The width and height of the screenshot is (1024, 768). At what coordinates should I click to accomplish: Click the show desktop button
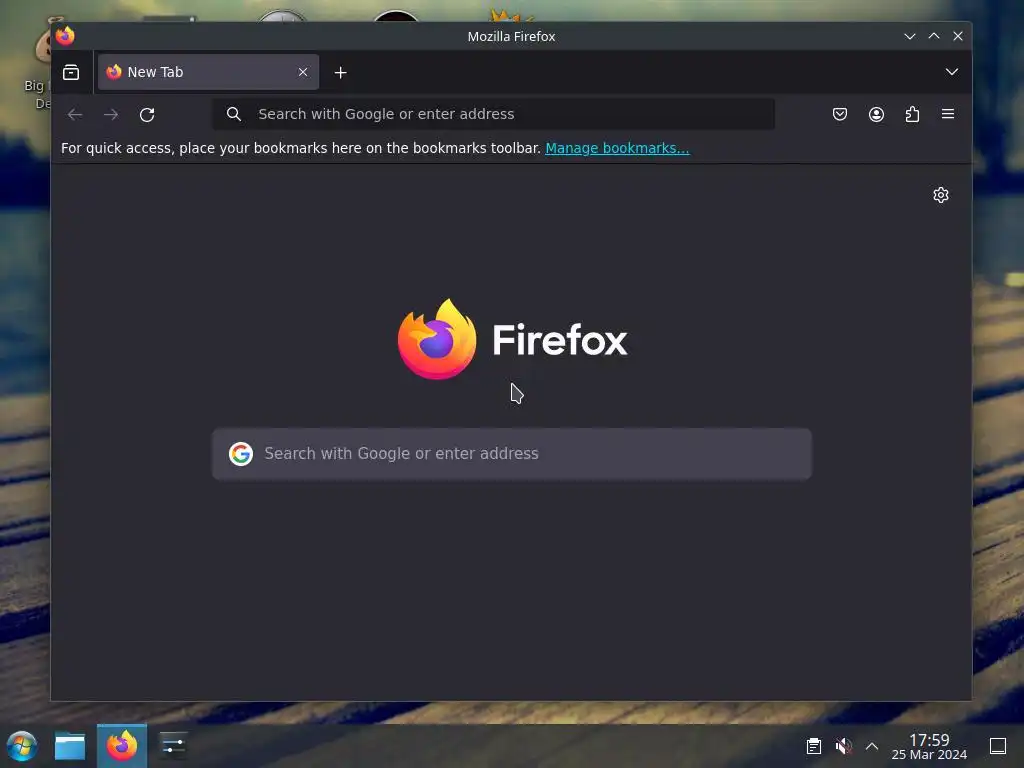998,746
